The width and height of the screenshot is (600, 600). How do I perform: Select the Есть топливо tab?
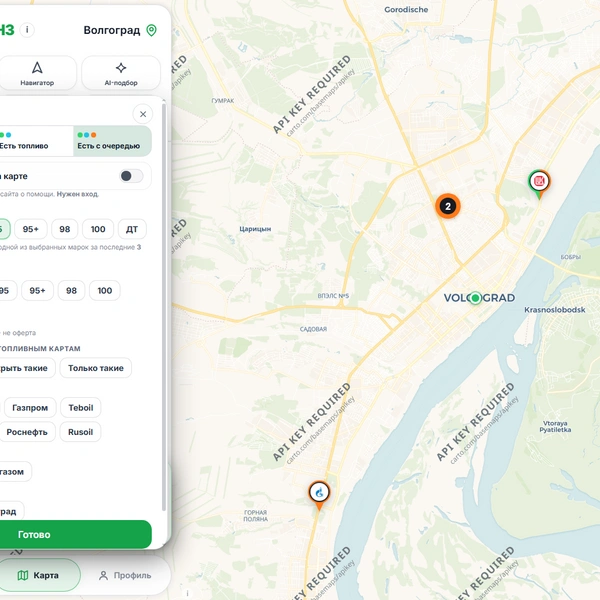click(x=34, y=141)
